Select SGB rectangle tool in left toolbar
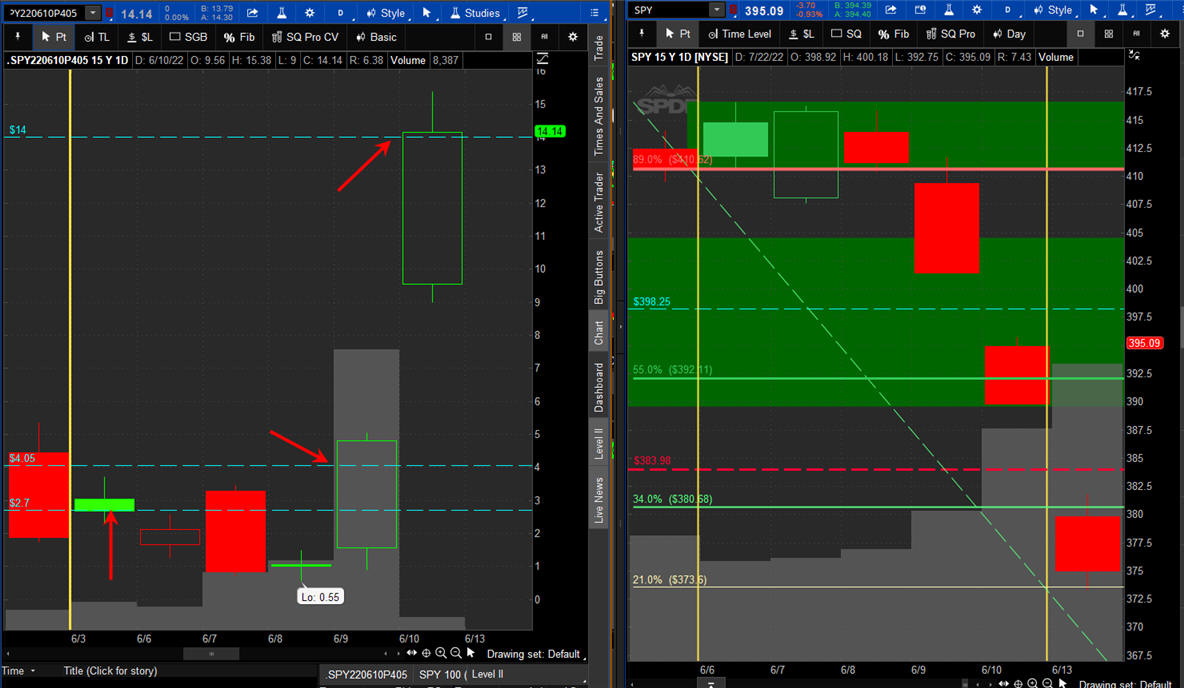This screenshot has width=1184, height=688. point(188,36)
